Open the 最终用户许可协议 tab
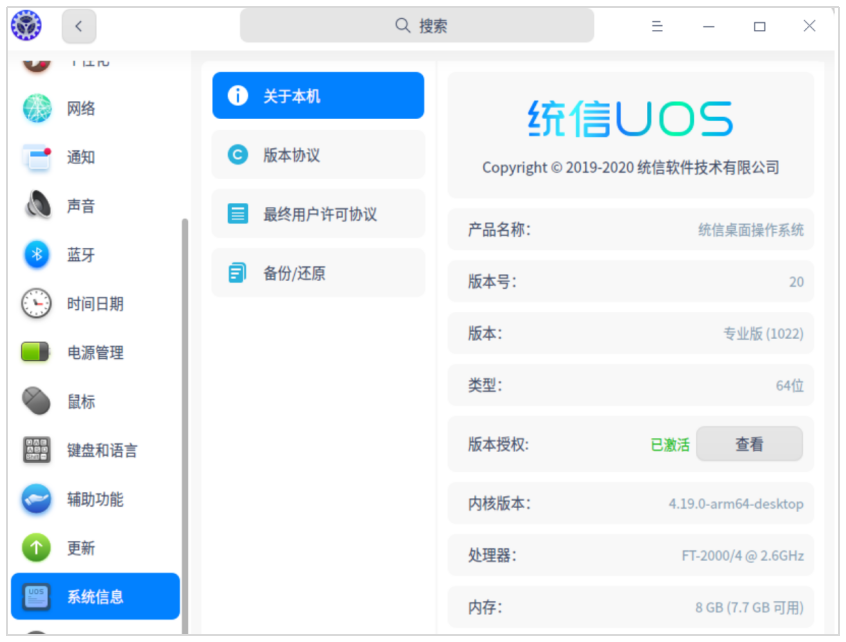 (318, 214)
